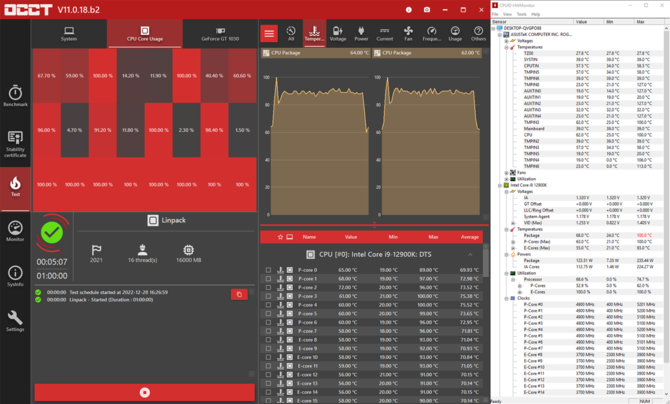Screen dimensions: 670x404
Task: Switch to the GeForce GT 1030 tab
Action: click(220, 34)
